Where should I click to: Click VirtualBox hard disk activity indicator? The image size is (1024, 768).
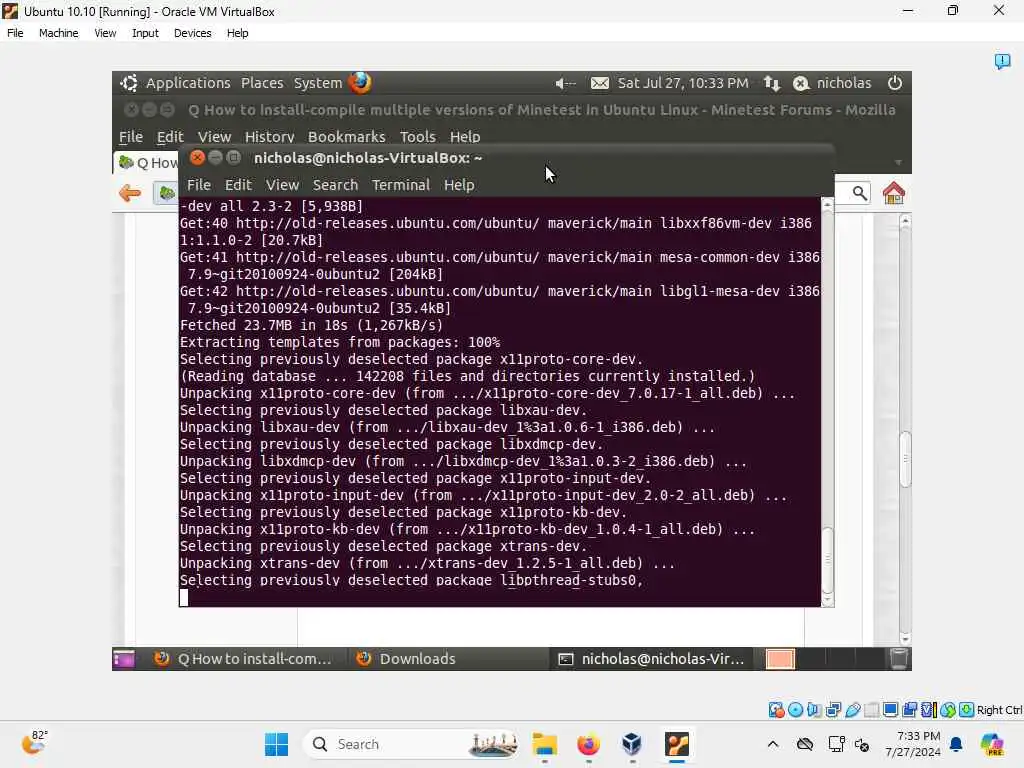776,710
